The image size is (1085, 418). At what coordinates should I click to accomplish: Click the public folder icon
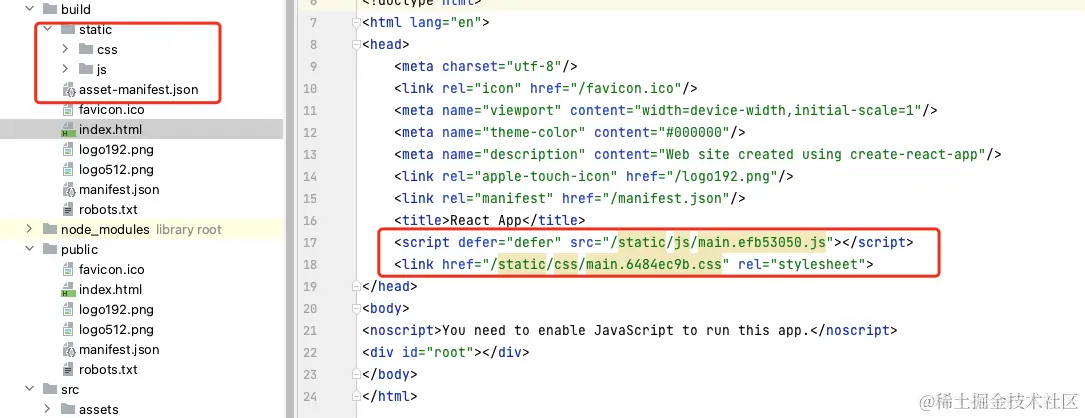coord(49,249)
